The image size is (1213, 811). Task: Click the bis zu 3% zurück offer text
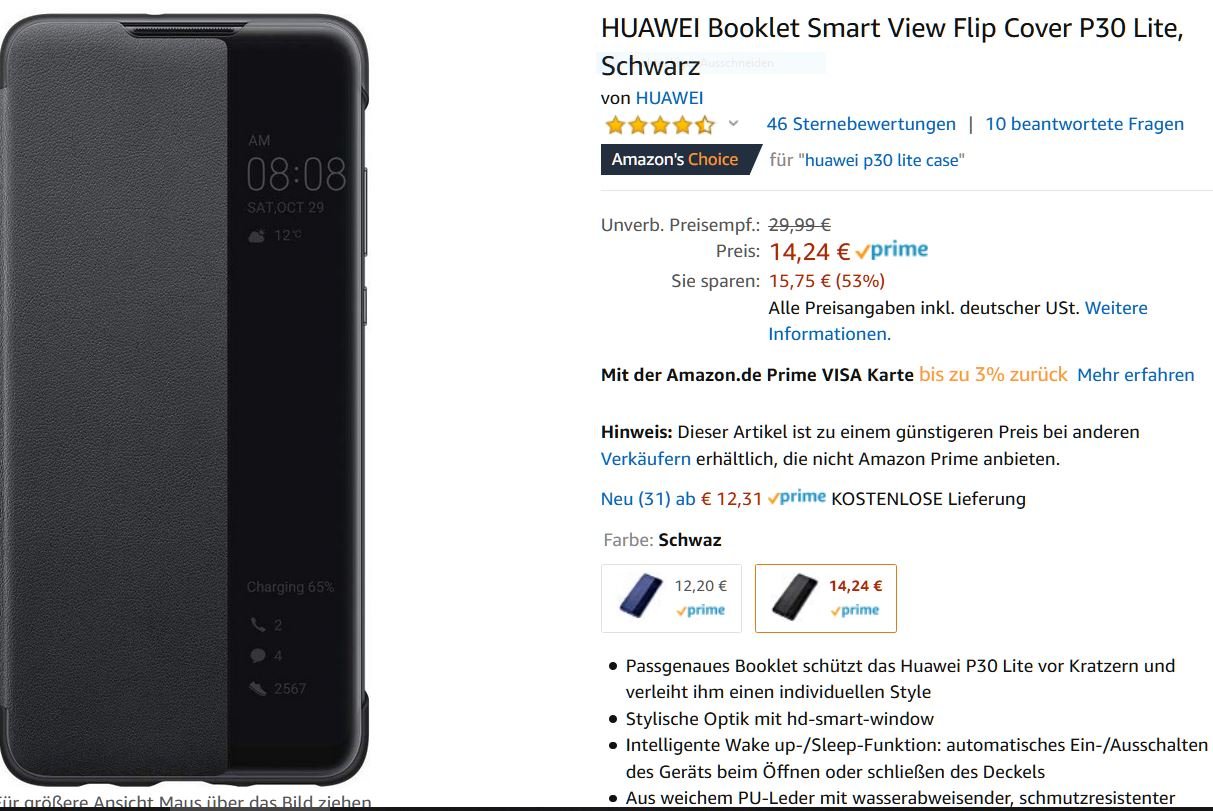point(993,374)
